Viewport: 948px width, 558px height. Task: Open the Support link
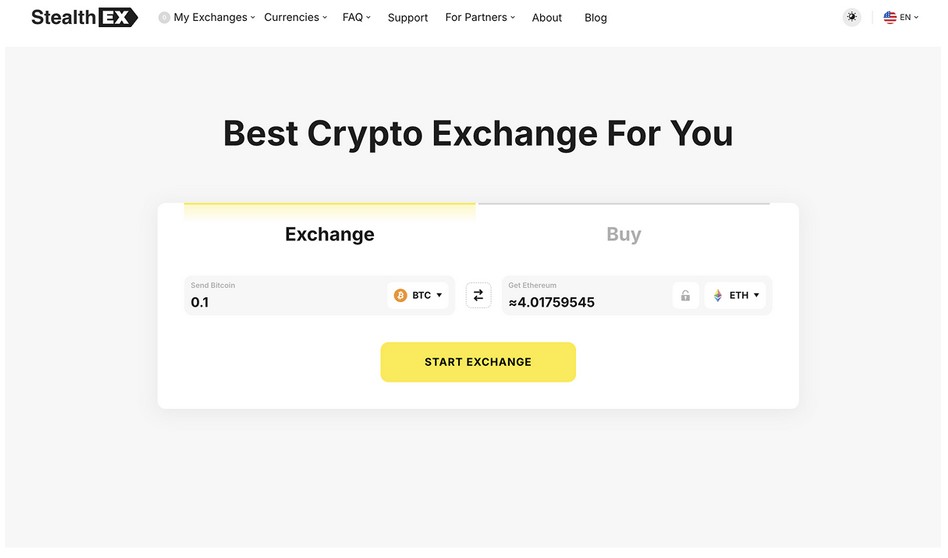tap(407, 18)
